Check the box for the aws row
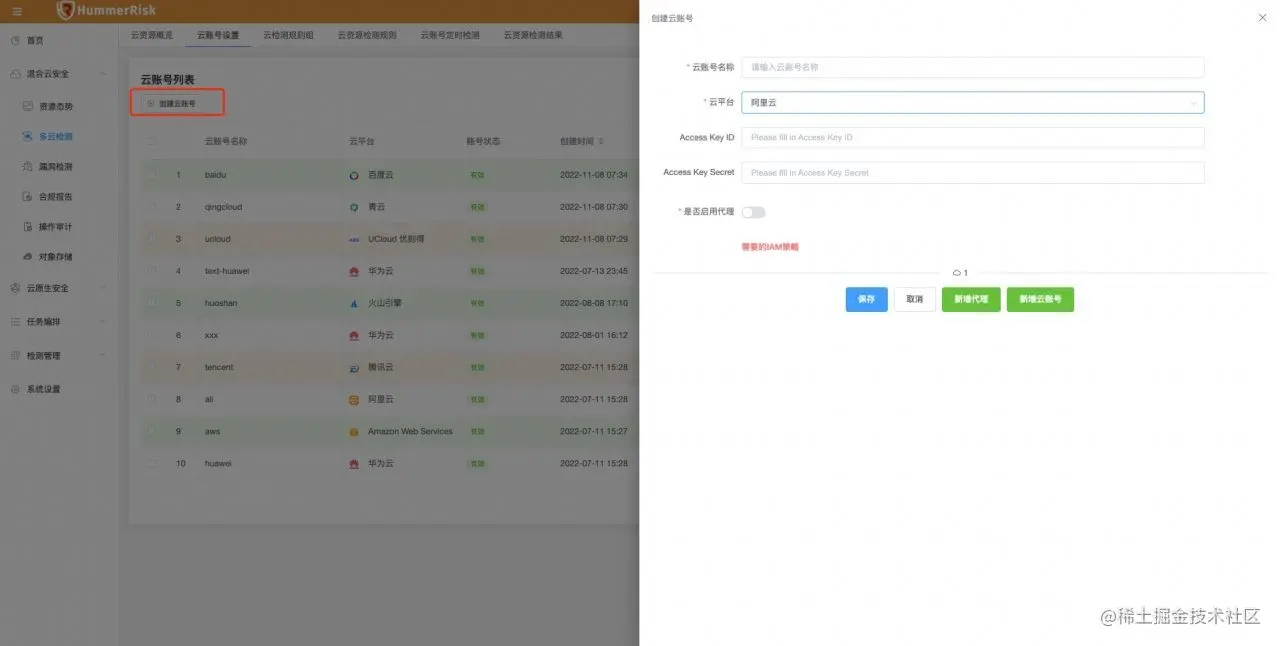The height and width of the screenshot is (646, 1280). (152, 431)
